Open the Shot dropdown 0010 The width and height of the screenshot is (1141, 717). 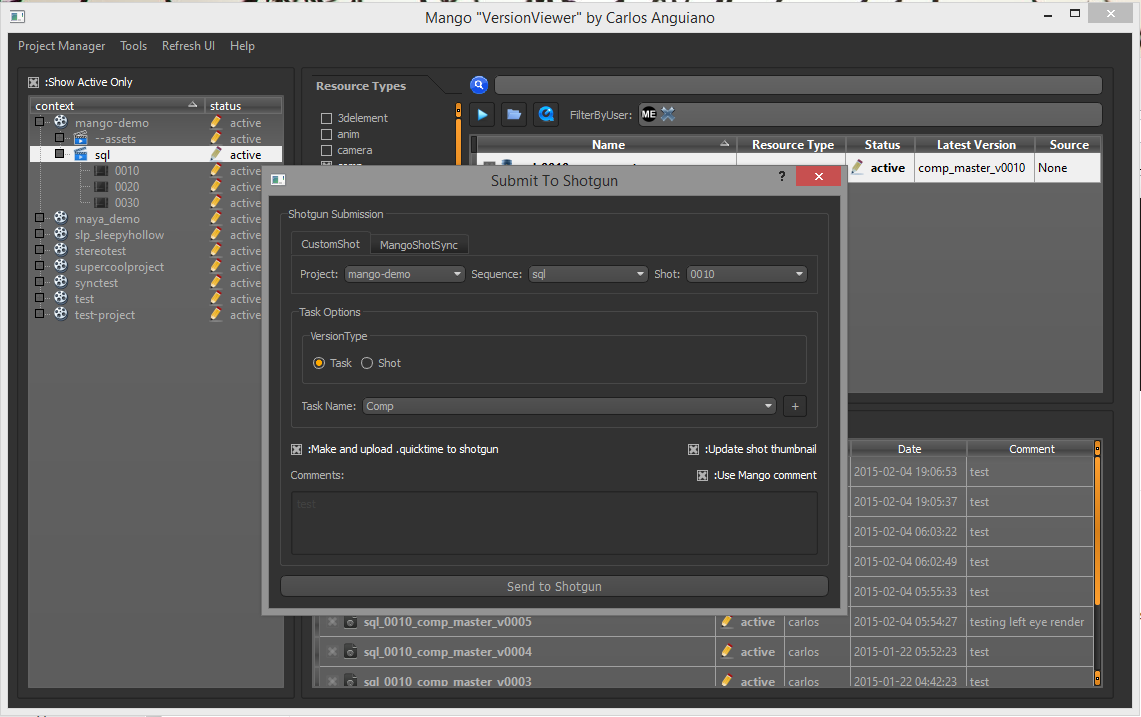click(747, 274)
